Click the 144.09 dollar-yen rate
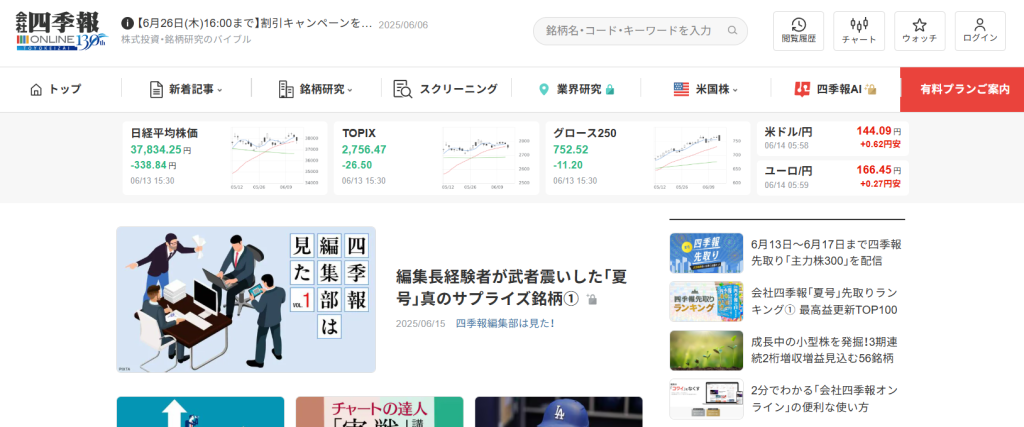Screen dimensions: 1024x427 [x=874, y=131]
